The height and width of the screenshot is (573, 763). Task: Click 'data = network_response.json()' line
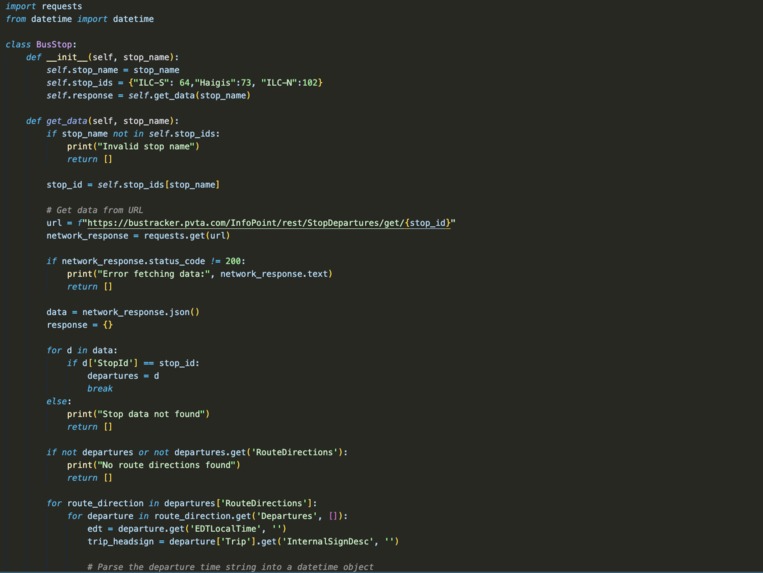coord(123,312)
